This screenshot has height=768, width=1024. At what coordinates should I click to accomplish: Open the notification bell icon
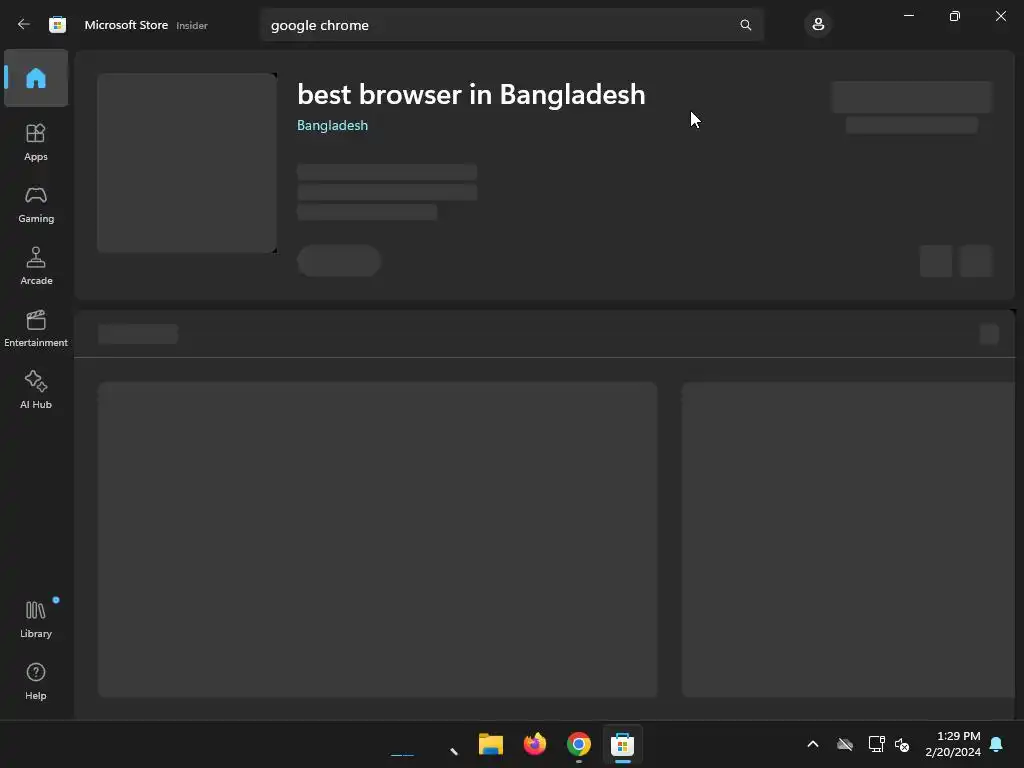coord(996,744)
